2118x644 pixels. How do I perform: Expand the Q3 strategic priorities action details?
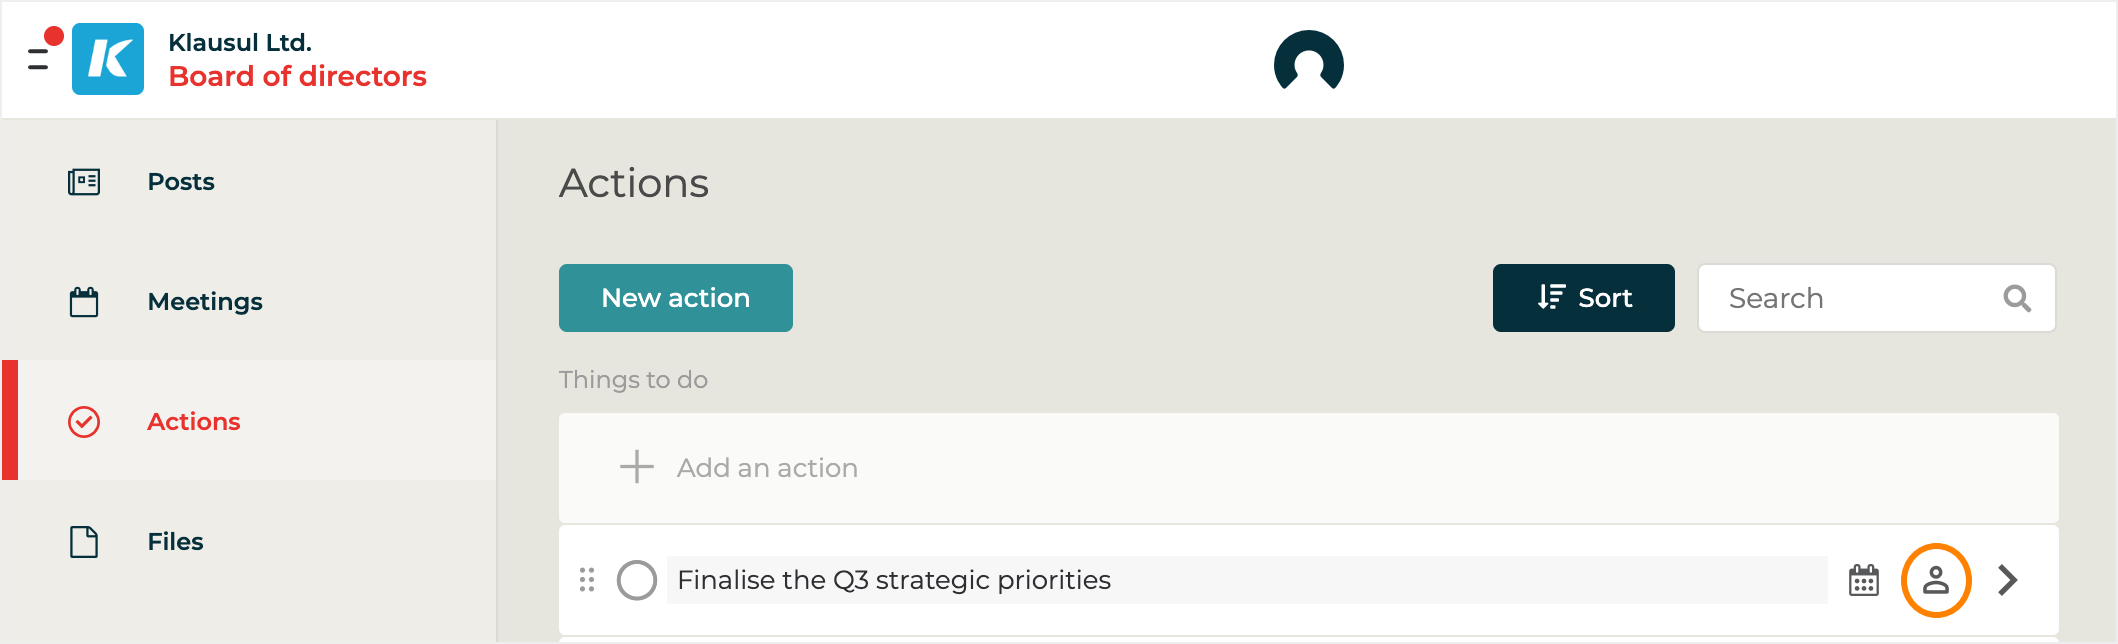click(x=2007, y=580)
